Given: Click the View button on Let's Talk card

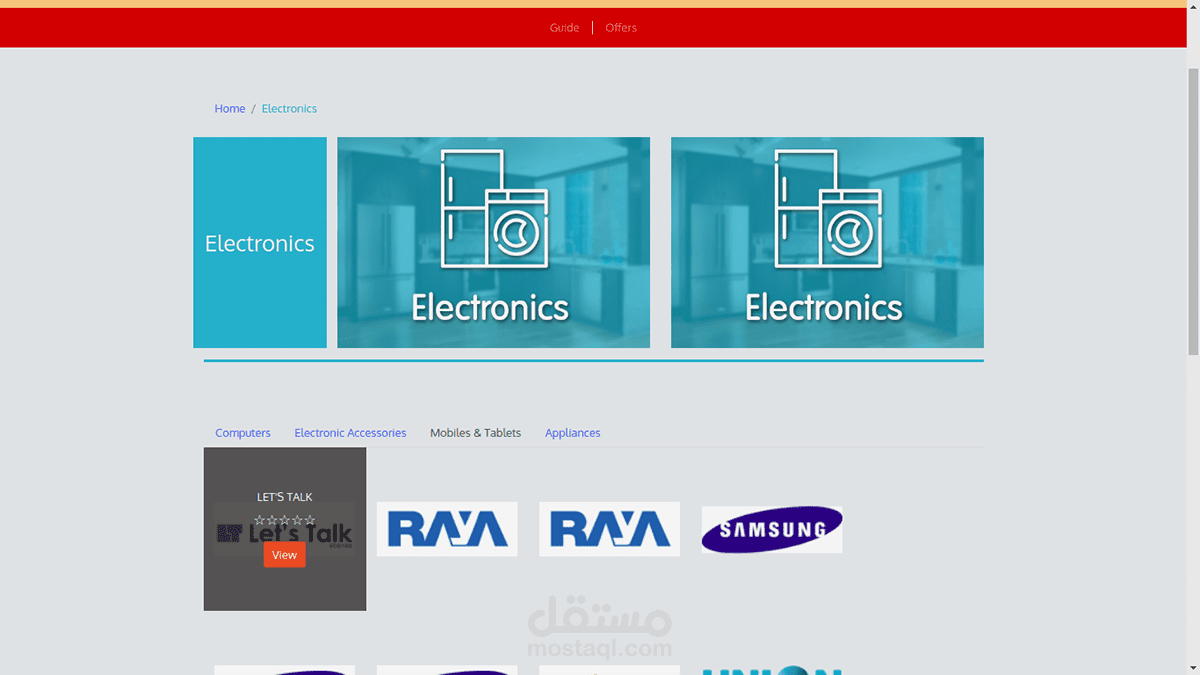Looking at the screenshot, I should click(285, 555).
